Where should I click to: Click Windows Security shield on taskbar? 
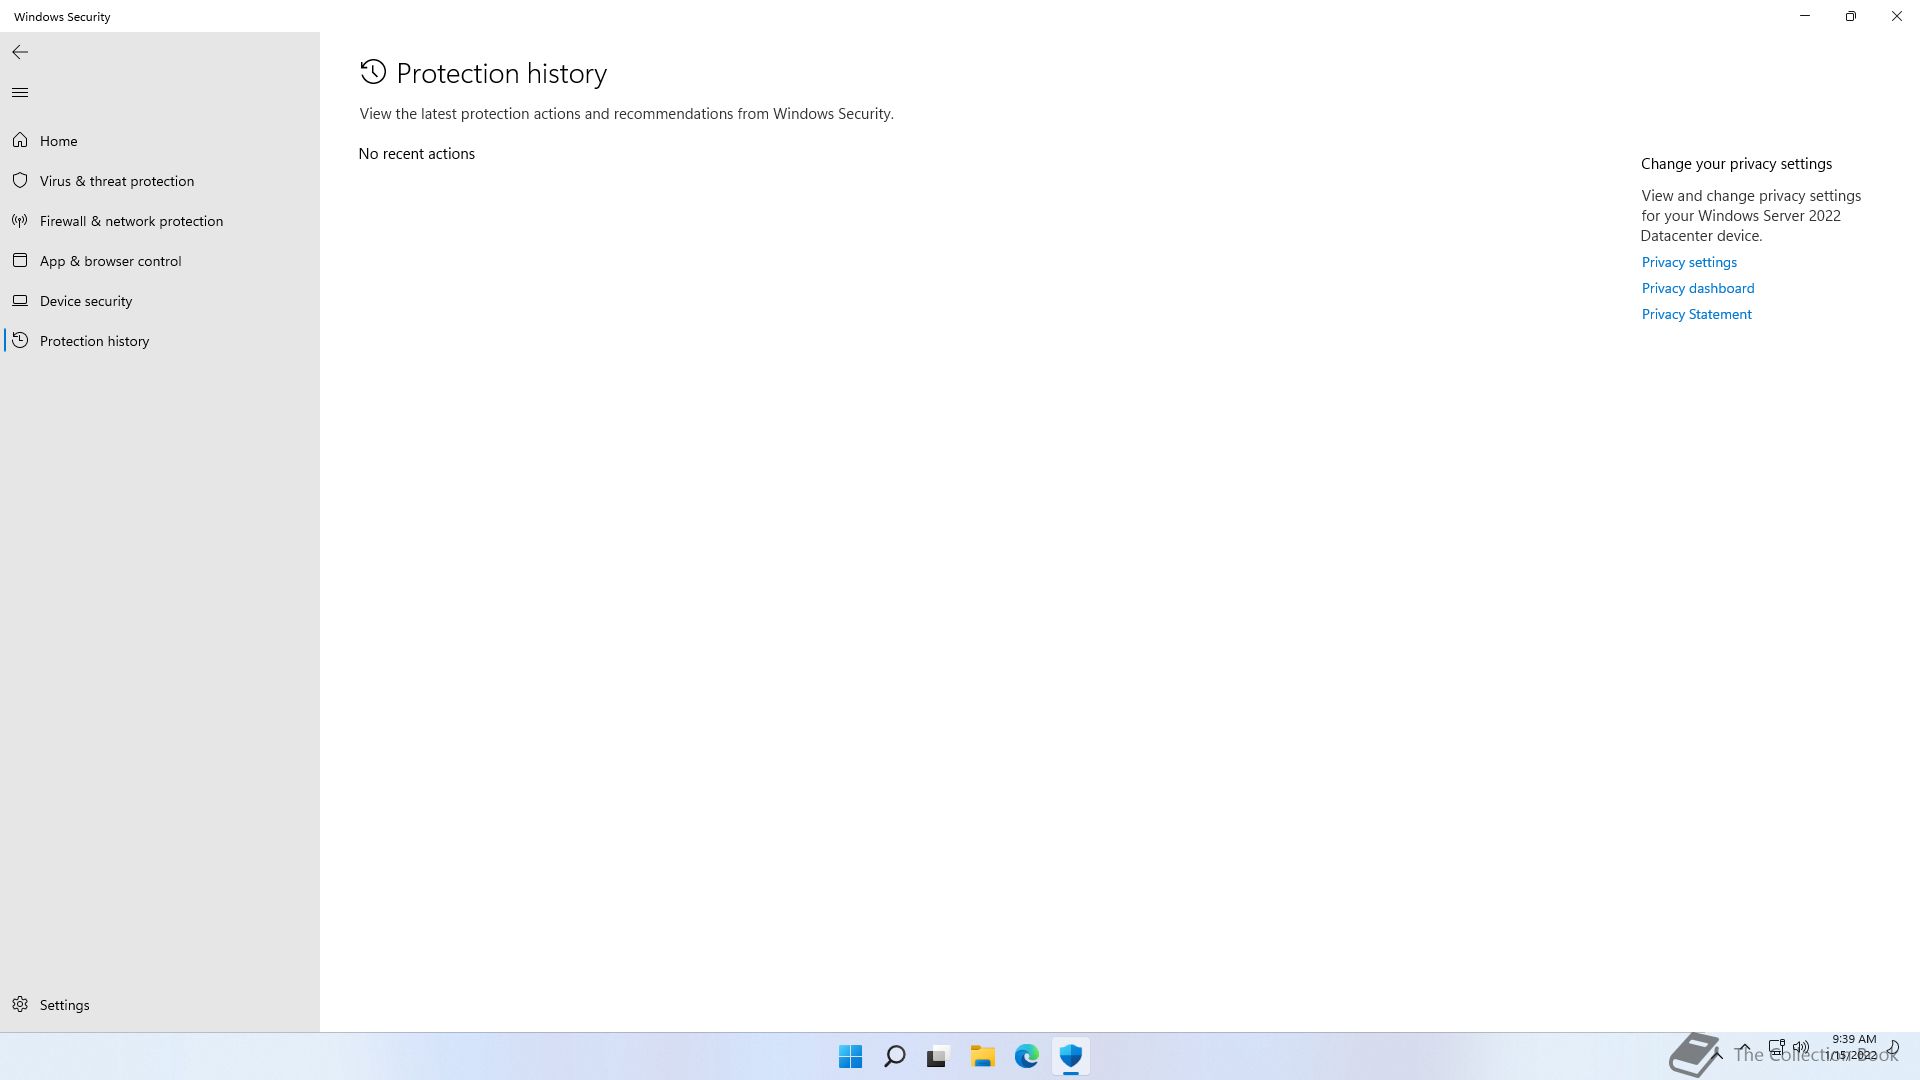click(1071, 1056)
